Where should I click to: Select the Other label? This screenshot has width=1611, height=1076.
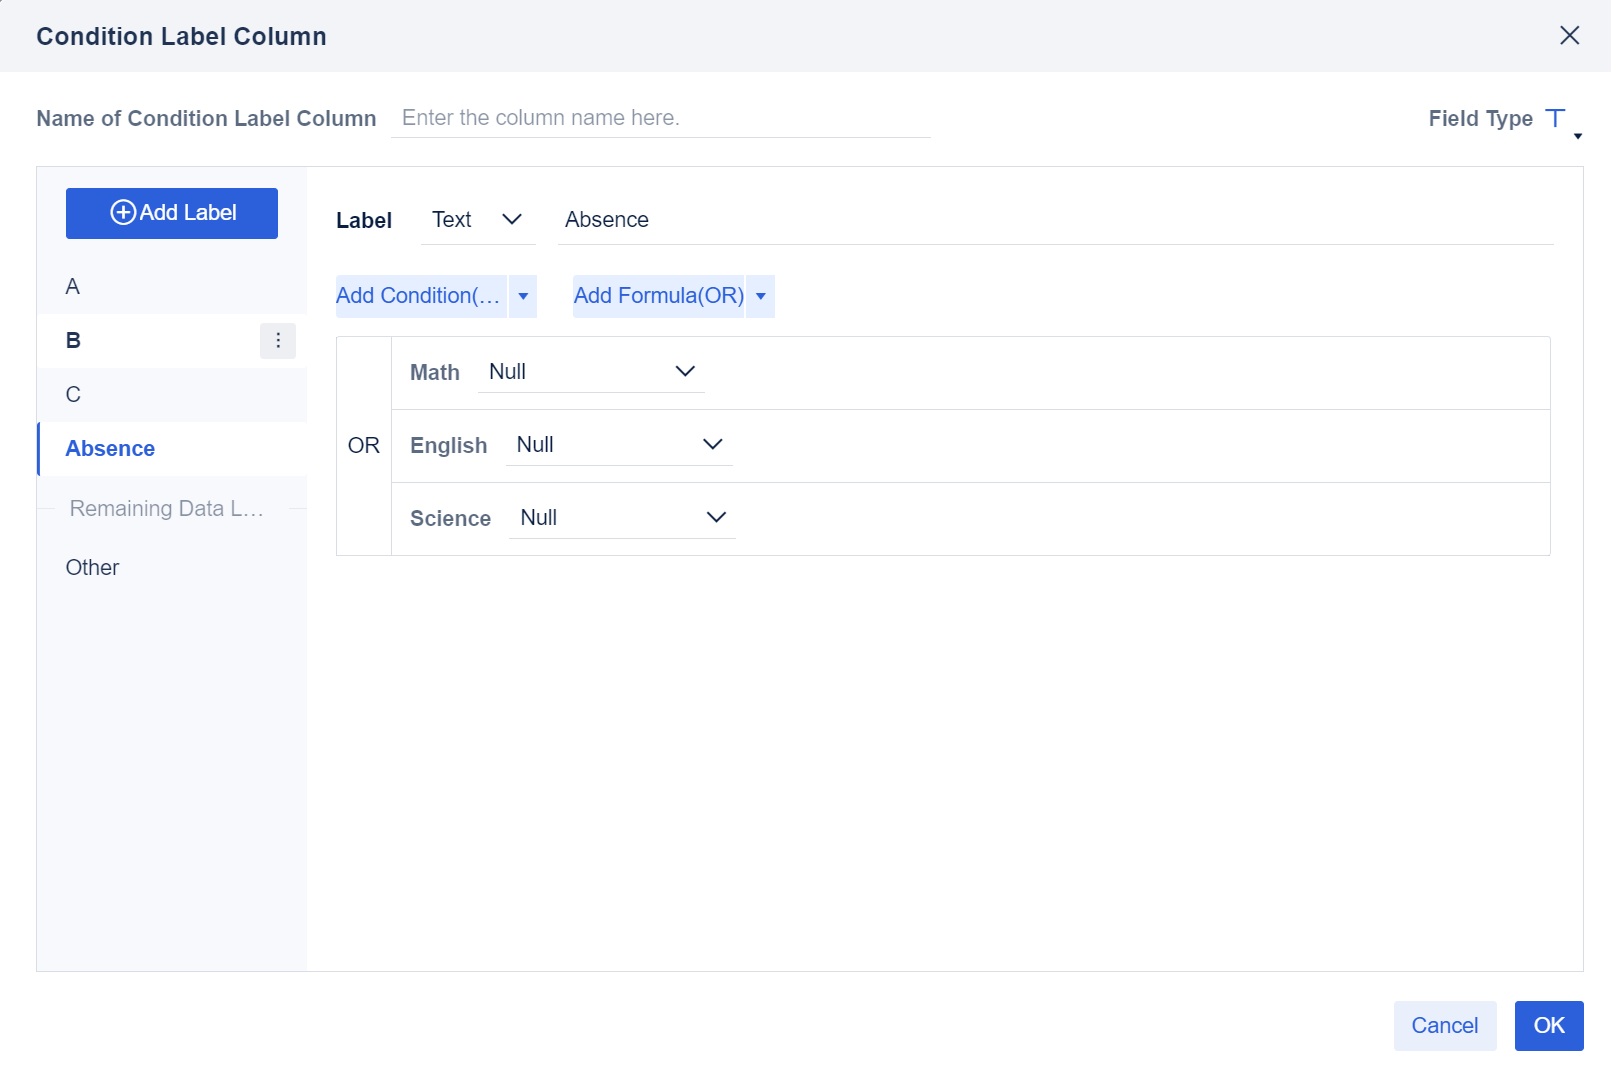click(x=92, y=567)
